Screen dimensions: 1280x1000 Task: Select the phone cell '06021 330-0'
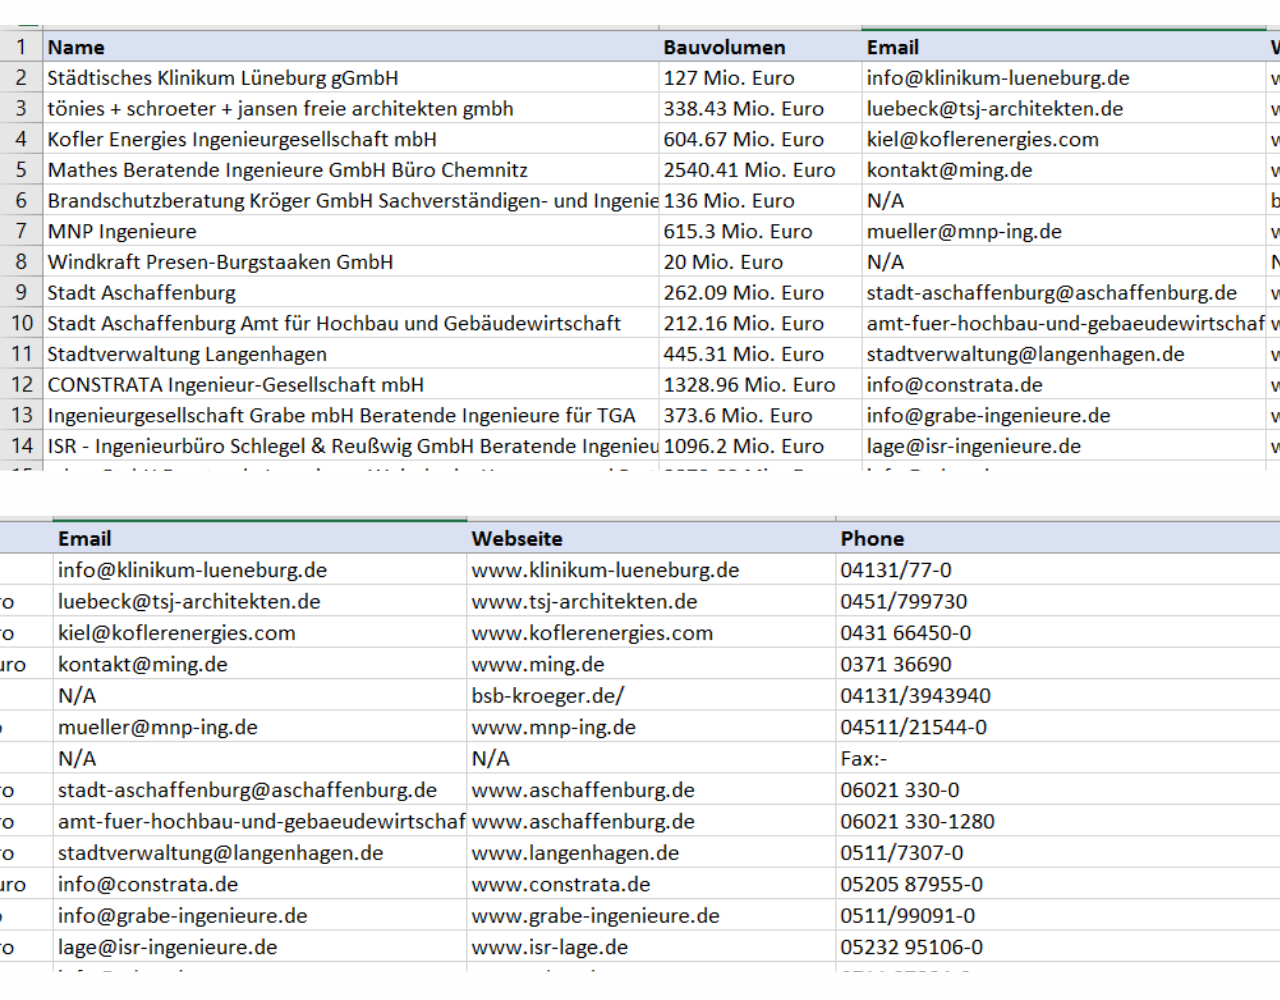click(x=1058, y=790)
